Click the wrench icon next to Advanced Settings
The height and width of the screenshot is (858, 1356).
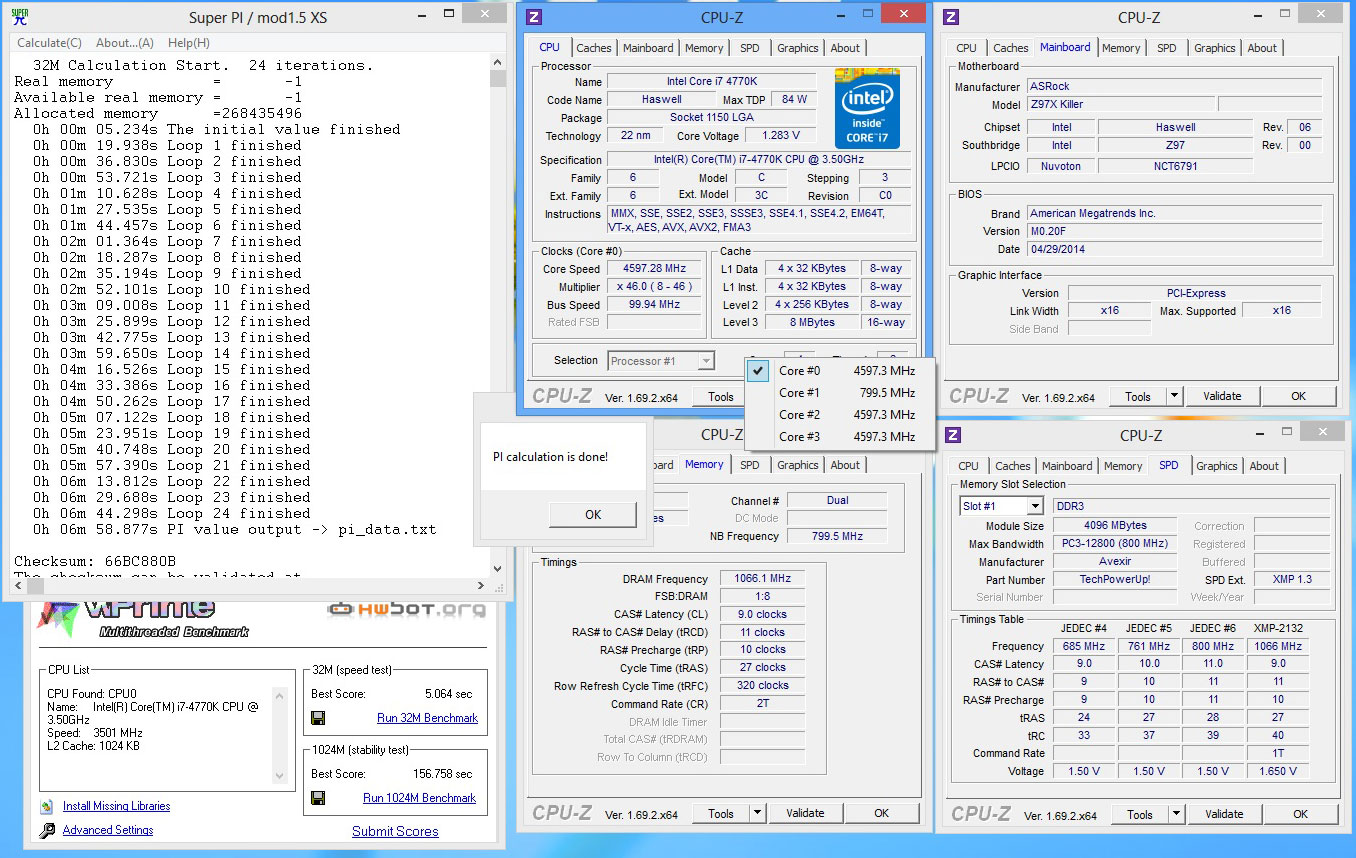tap(47, 830)
